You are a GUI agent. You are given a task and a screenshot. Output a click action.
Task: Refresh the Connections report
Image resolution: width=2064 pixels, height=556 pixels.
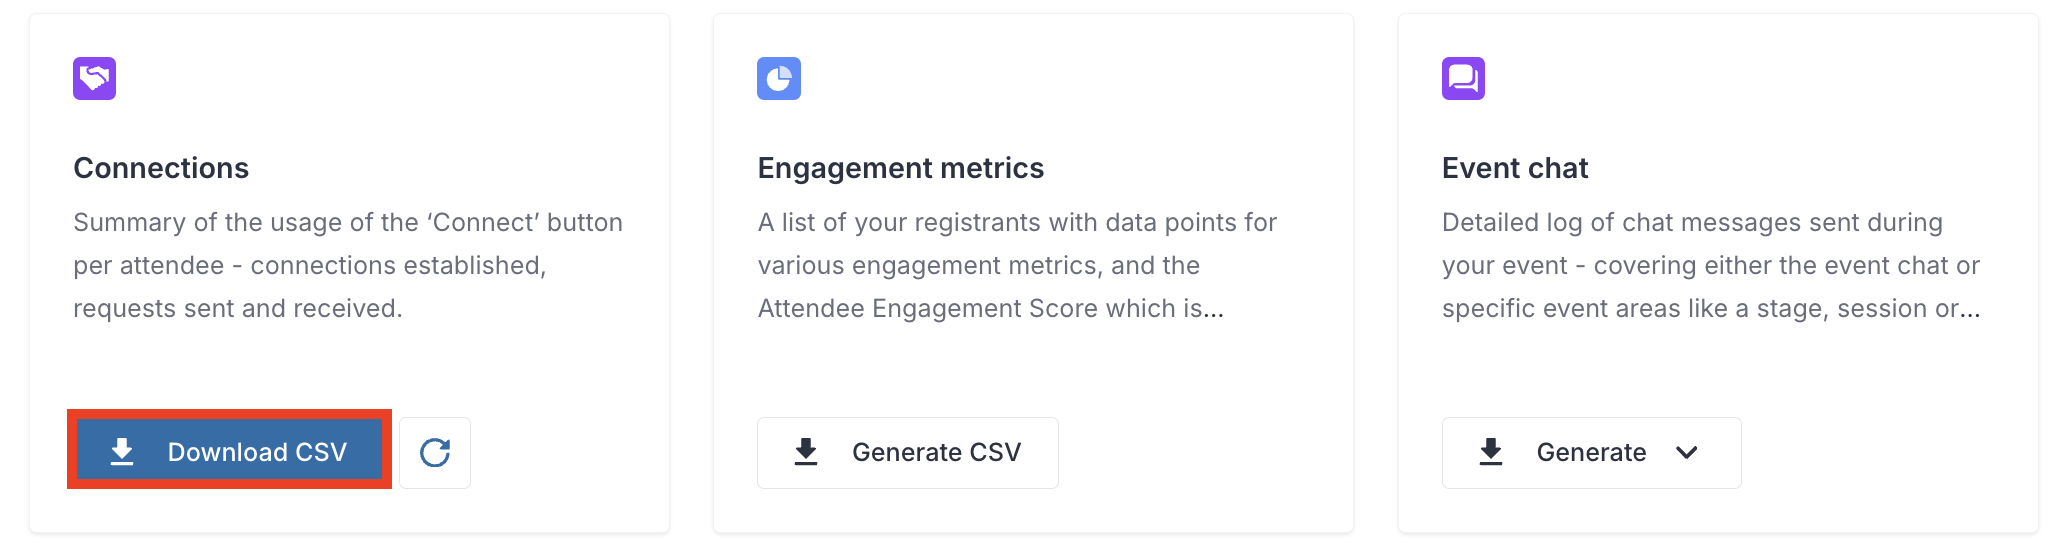[435, 453]
